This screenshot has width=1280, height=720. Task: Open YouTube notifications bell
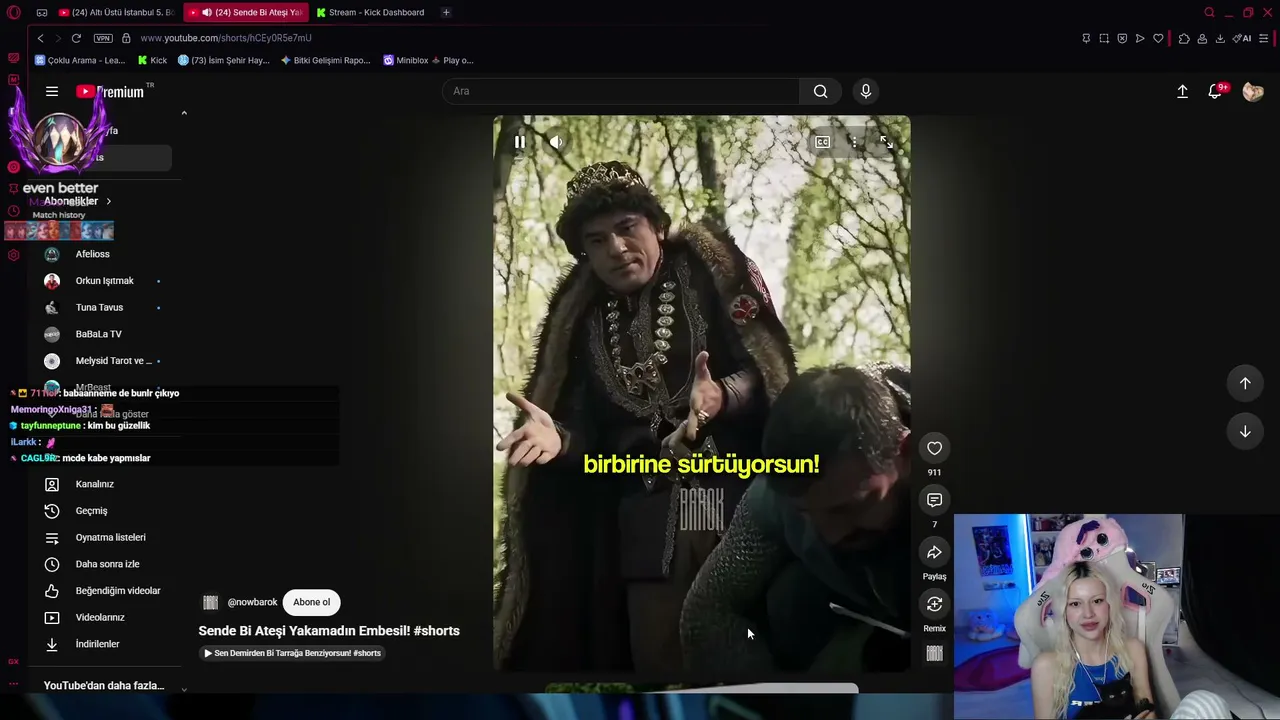[x=1216, y=91]
